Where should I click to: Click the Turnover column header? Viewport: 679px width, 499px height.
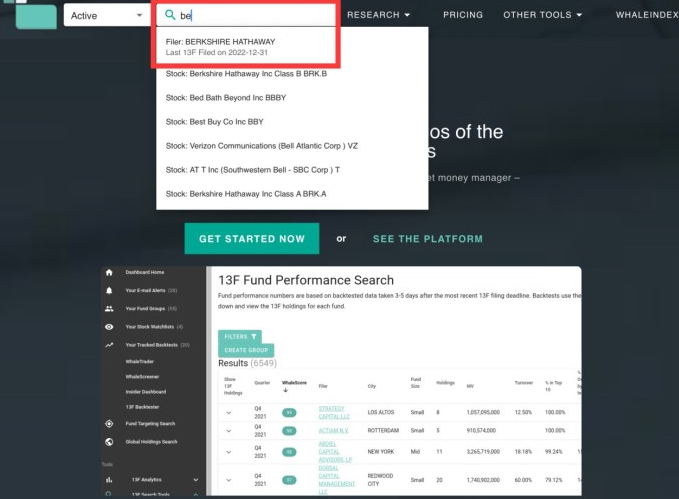[x=524, y=383]
